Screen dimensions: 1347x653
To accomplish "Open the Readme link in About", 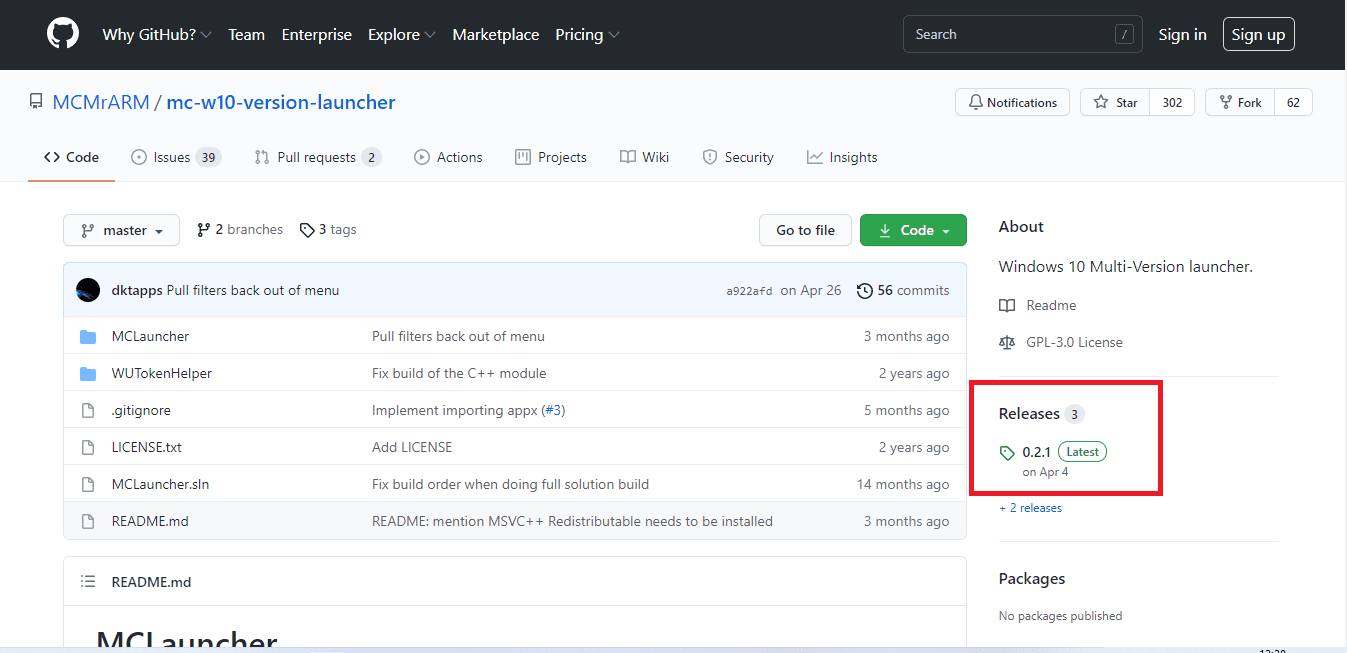I will click(x=1051, y=305).
